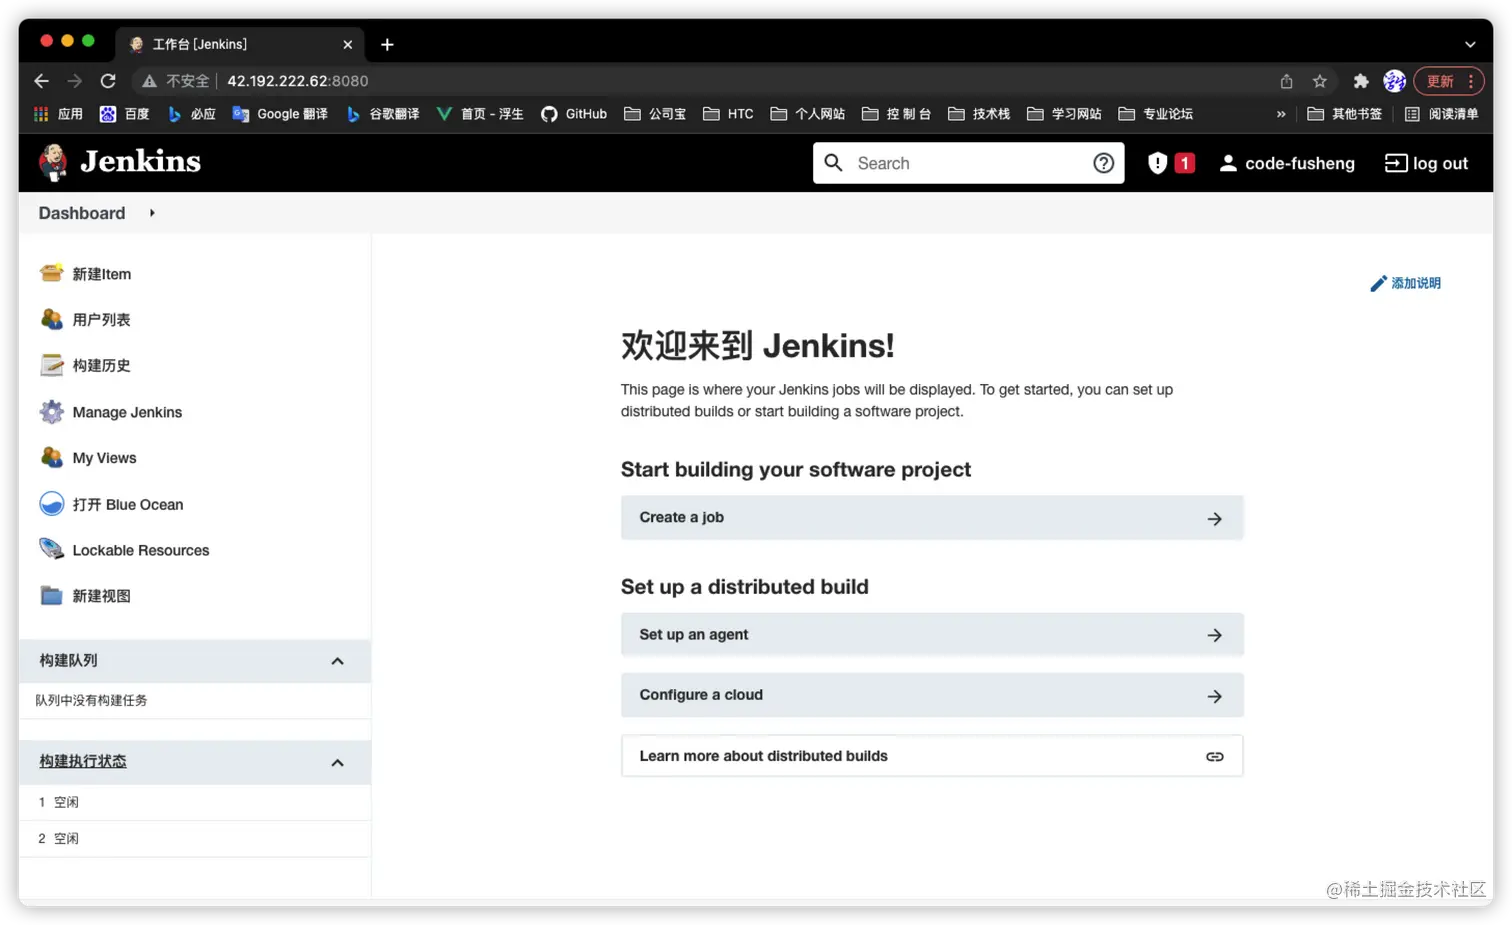Open the 百度 bookmark
The height and width of the screenshot is (925, 1512).
pos(125,114)
